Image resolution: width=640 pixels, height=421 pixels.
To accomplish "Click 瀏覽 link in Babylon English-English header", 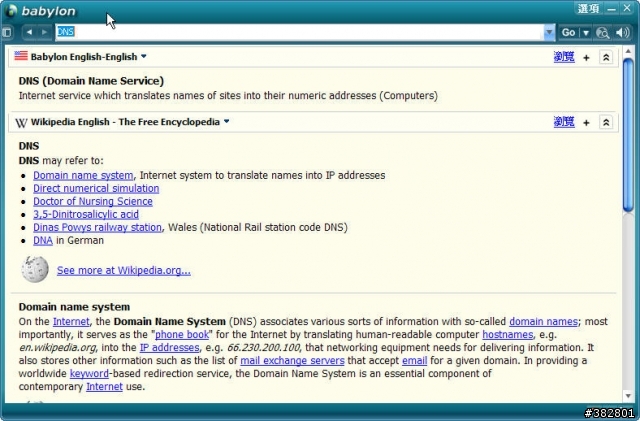I will pos(564,57).
